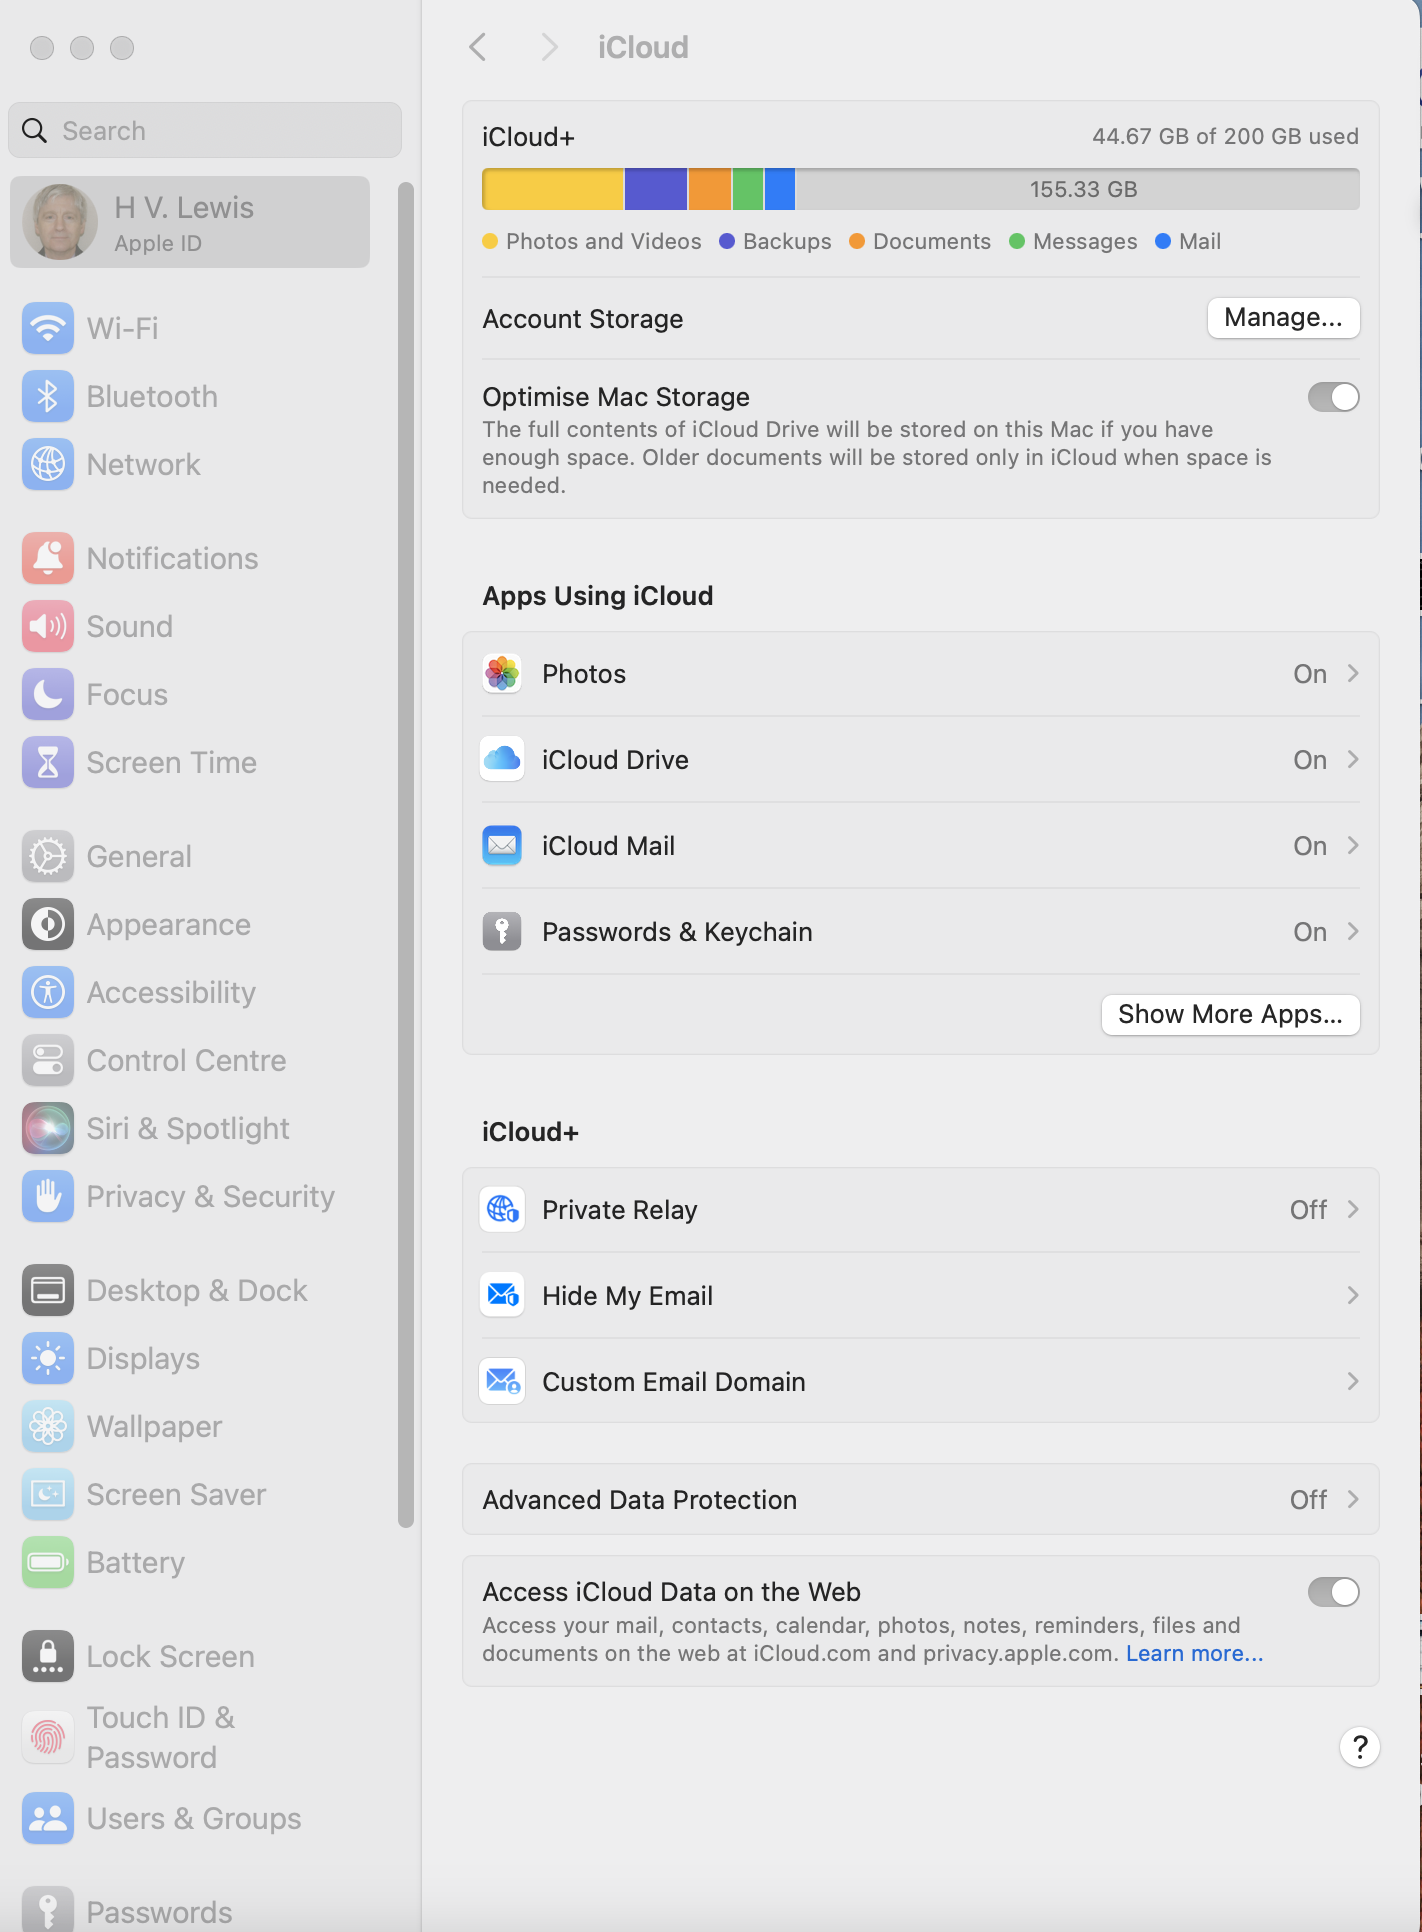Image resolution: width=1422 pixels, height=1932 pixels.
Task: Select the Accessibility icon
Action: coord(48,992)
